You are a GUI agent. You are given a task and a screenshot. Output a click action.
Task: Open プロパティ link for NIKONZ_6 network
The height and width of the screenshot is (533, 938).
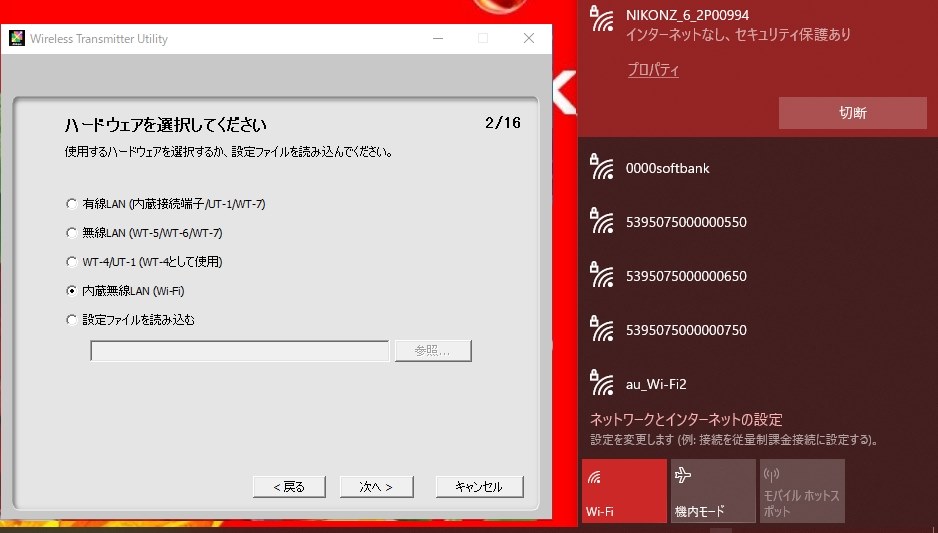pyautogui.click(x=653, y=69)
